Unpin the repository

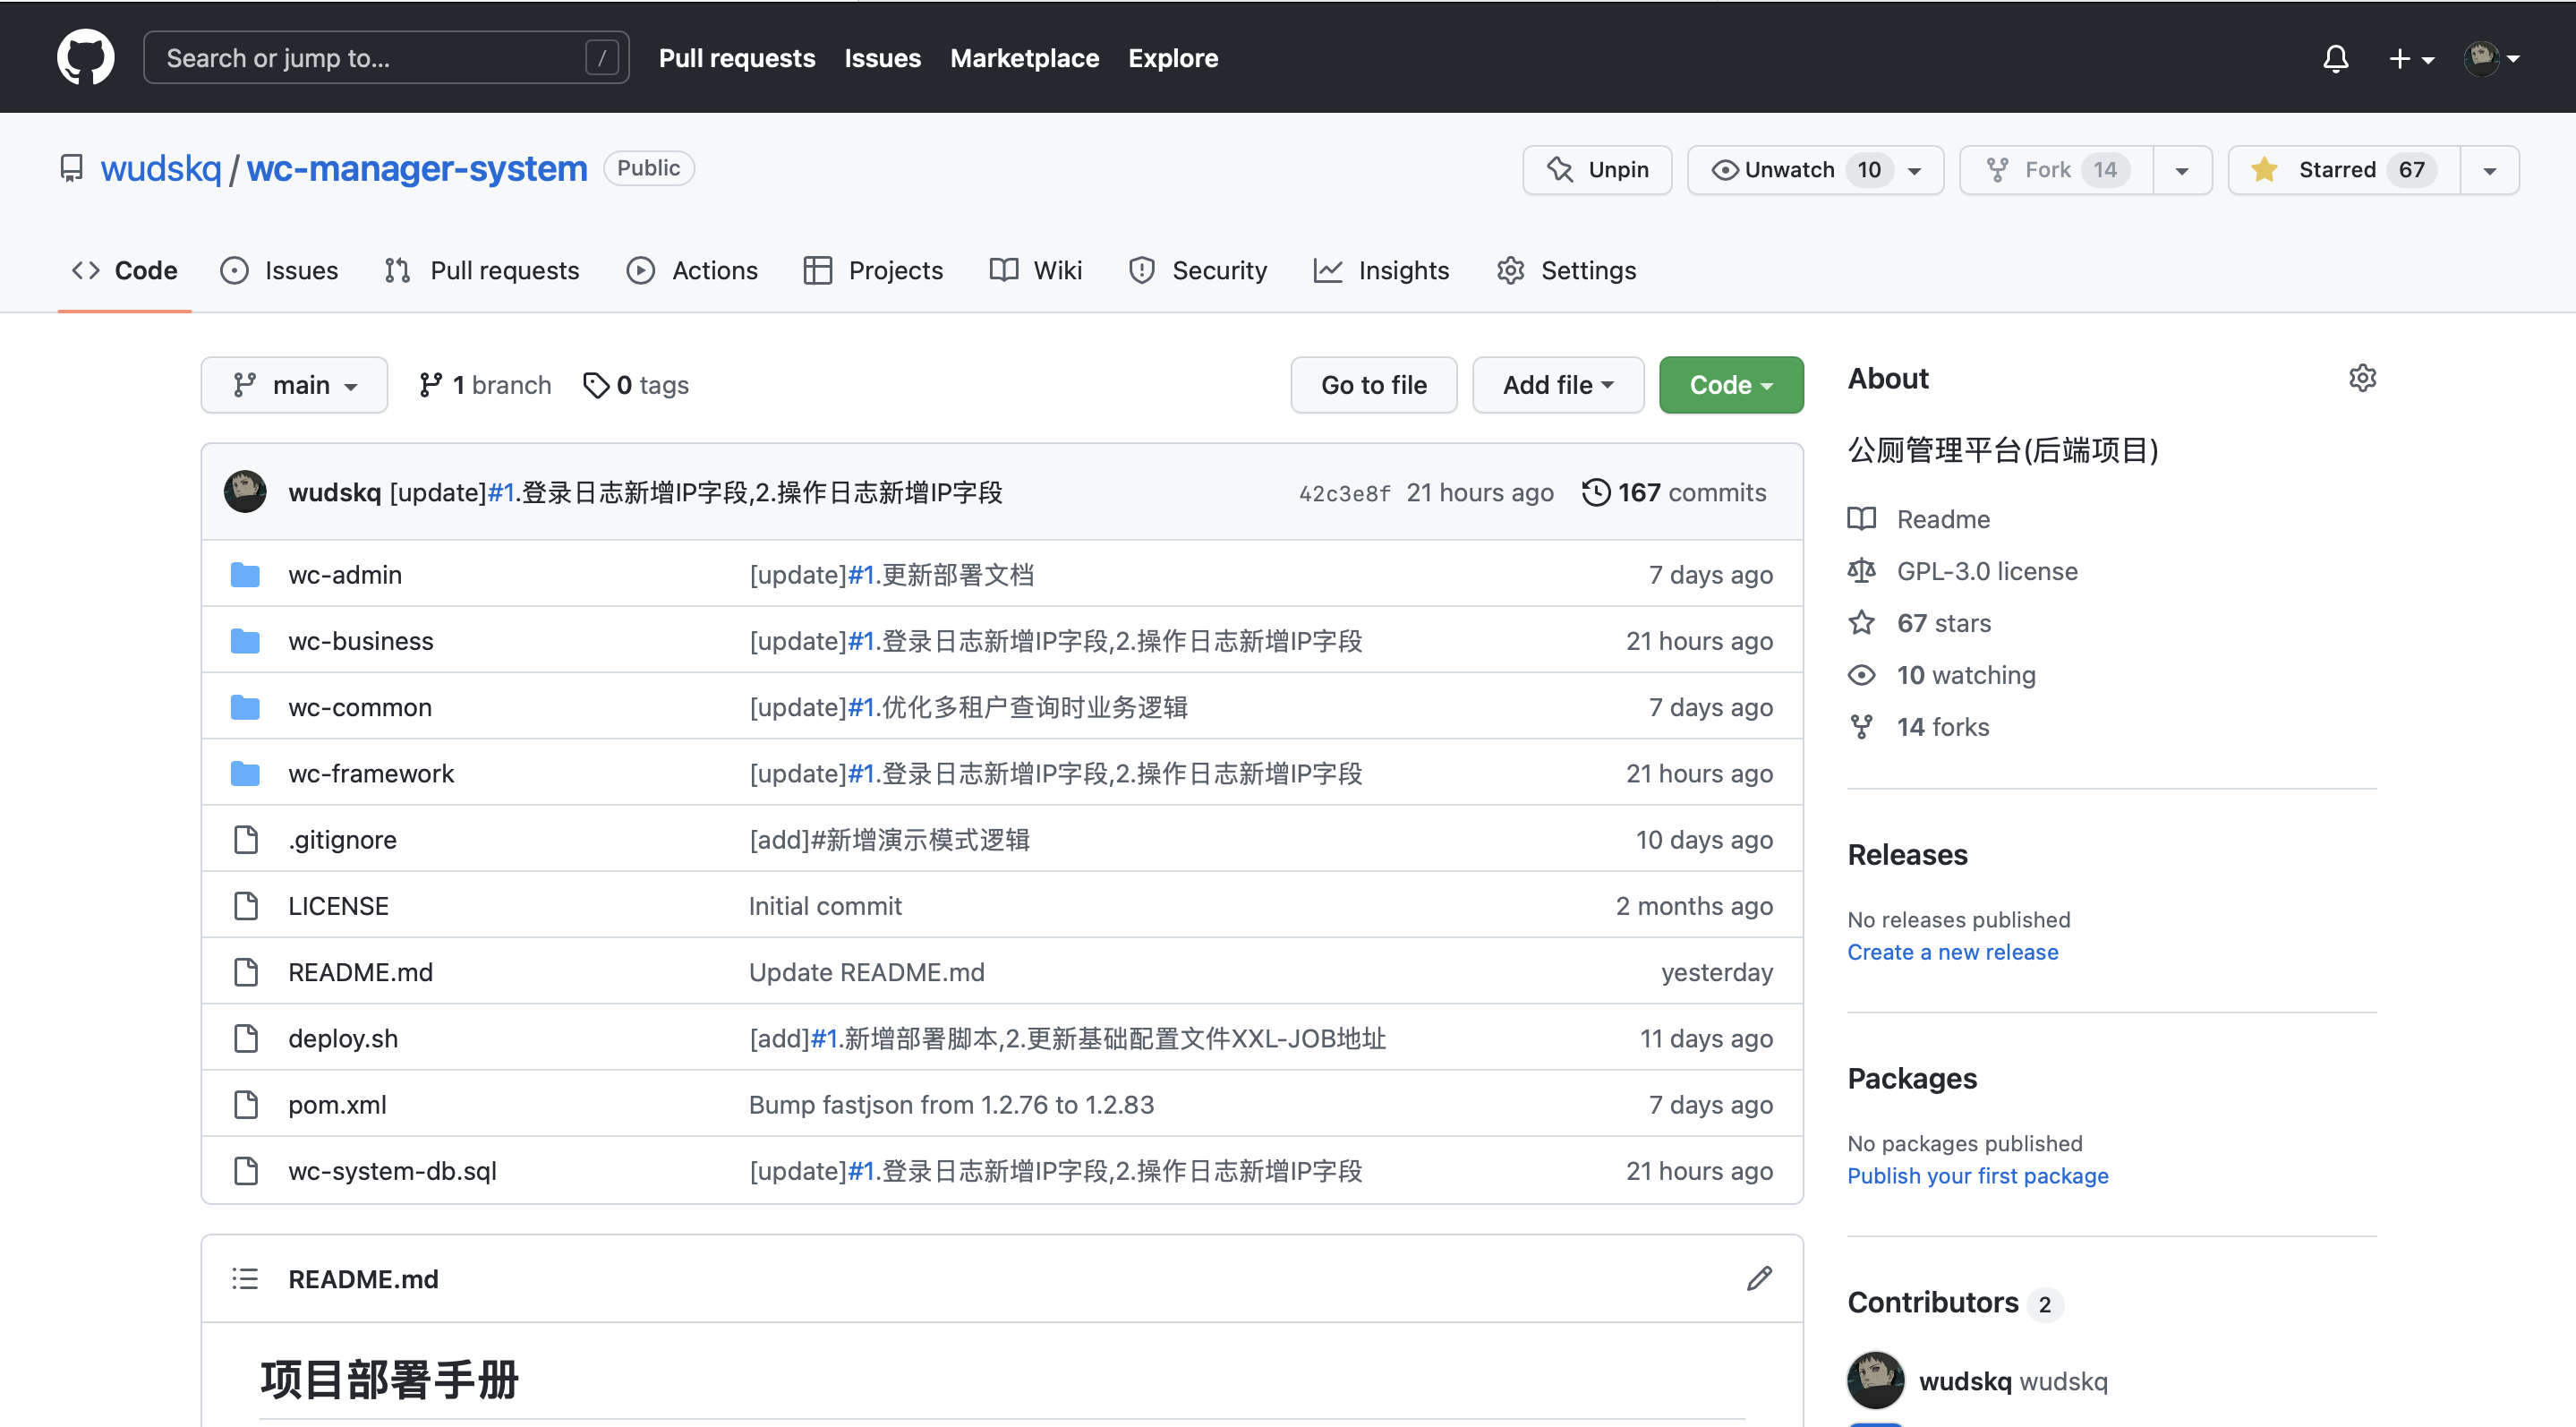(x=1597, y=170)
